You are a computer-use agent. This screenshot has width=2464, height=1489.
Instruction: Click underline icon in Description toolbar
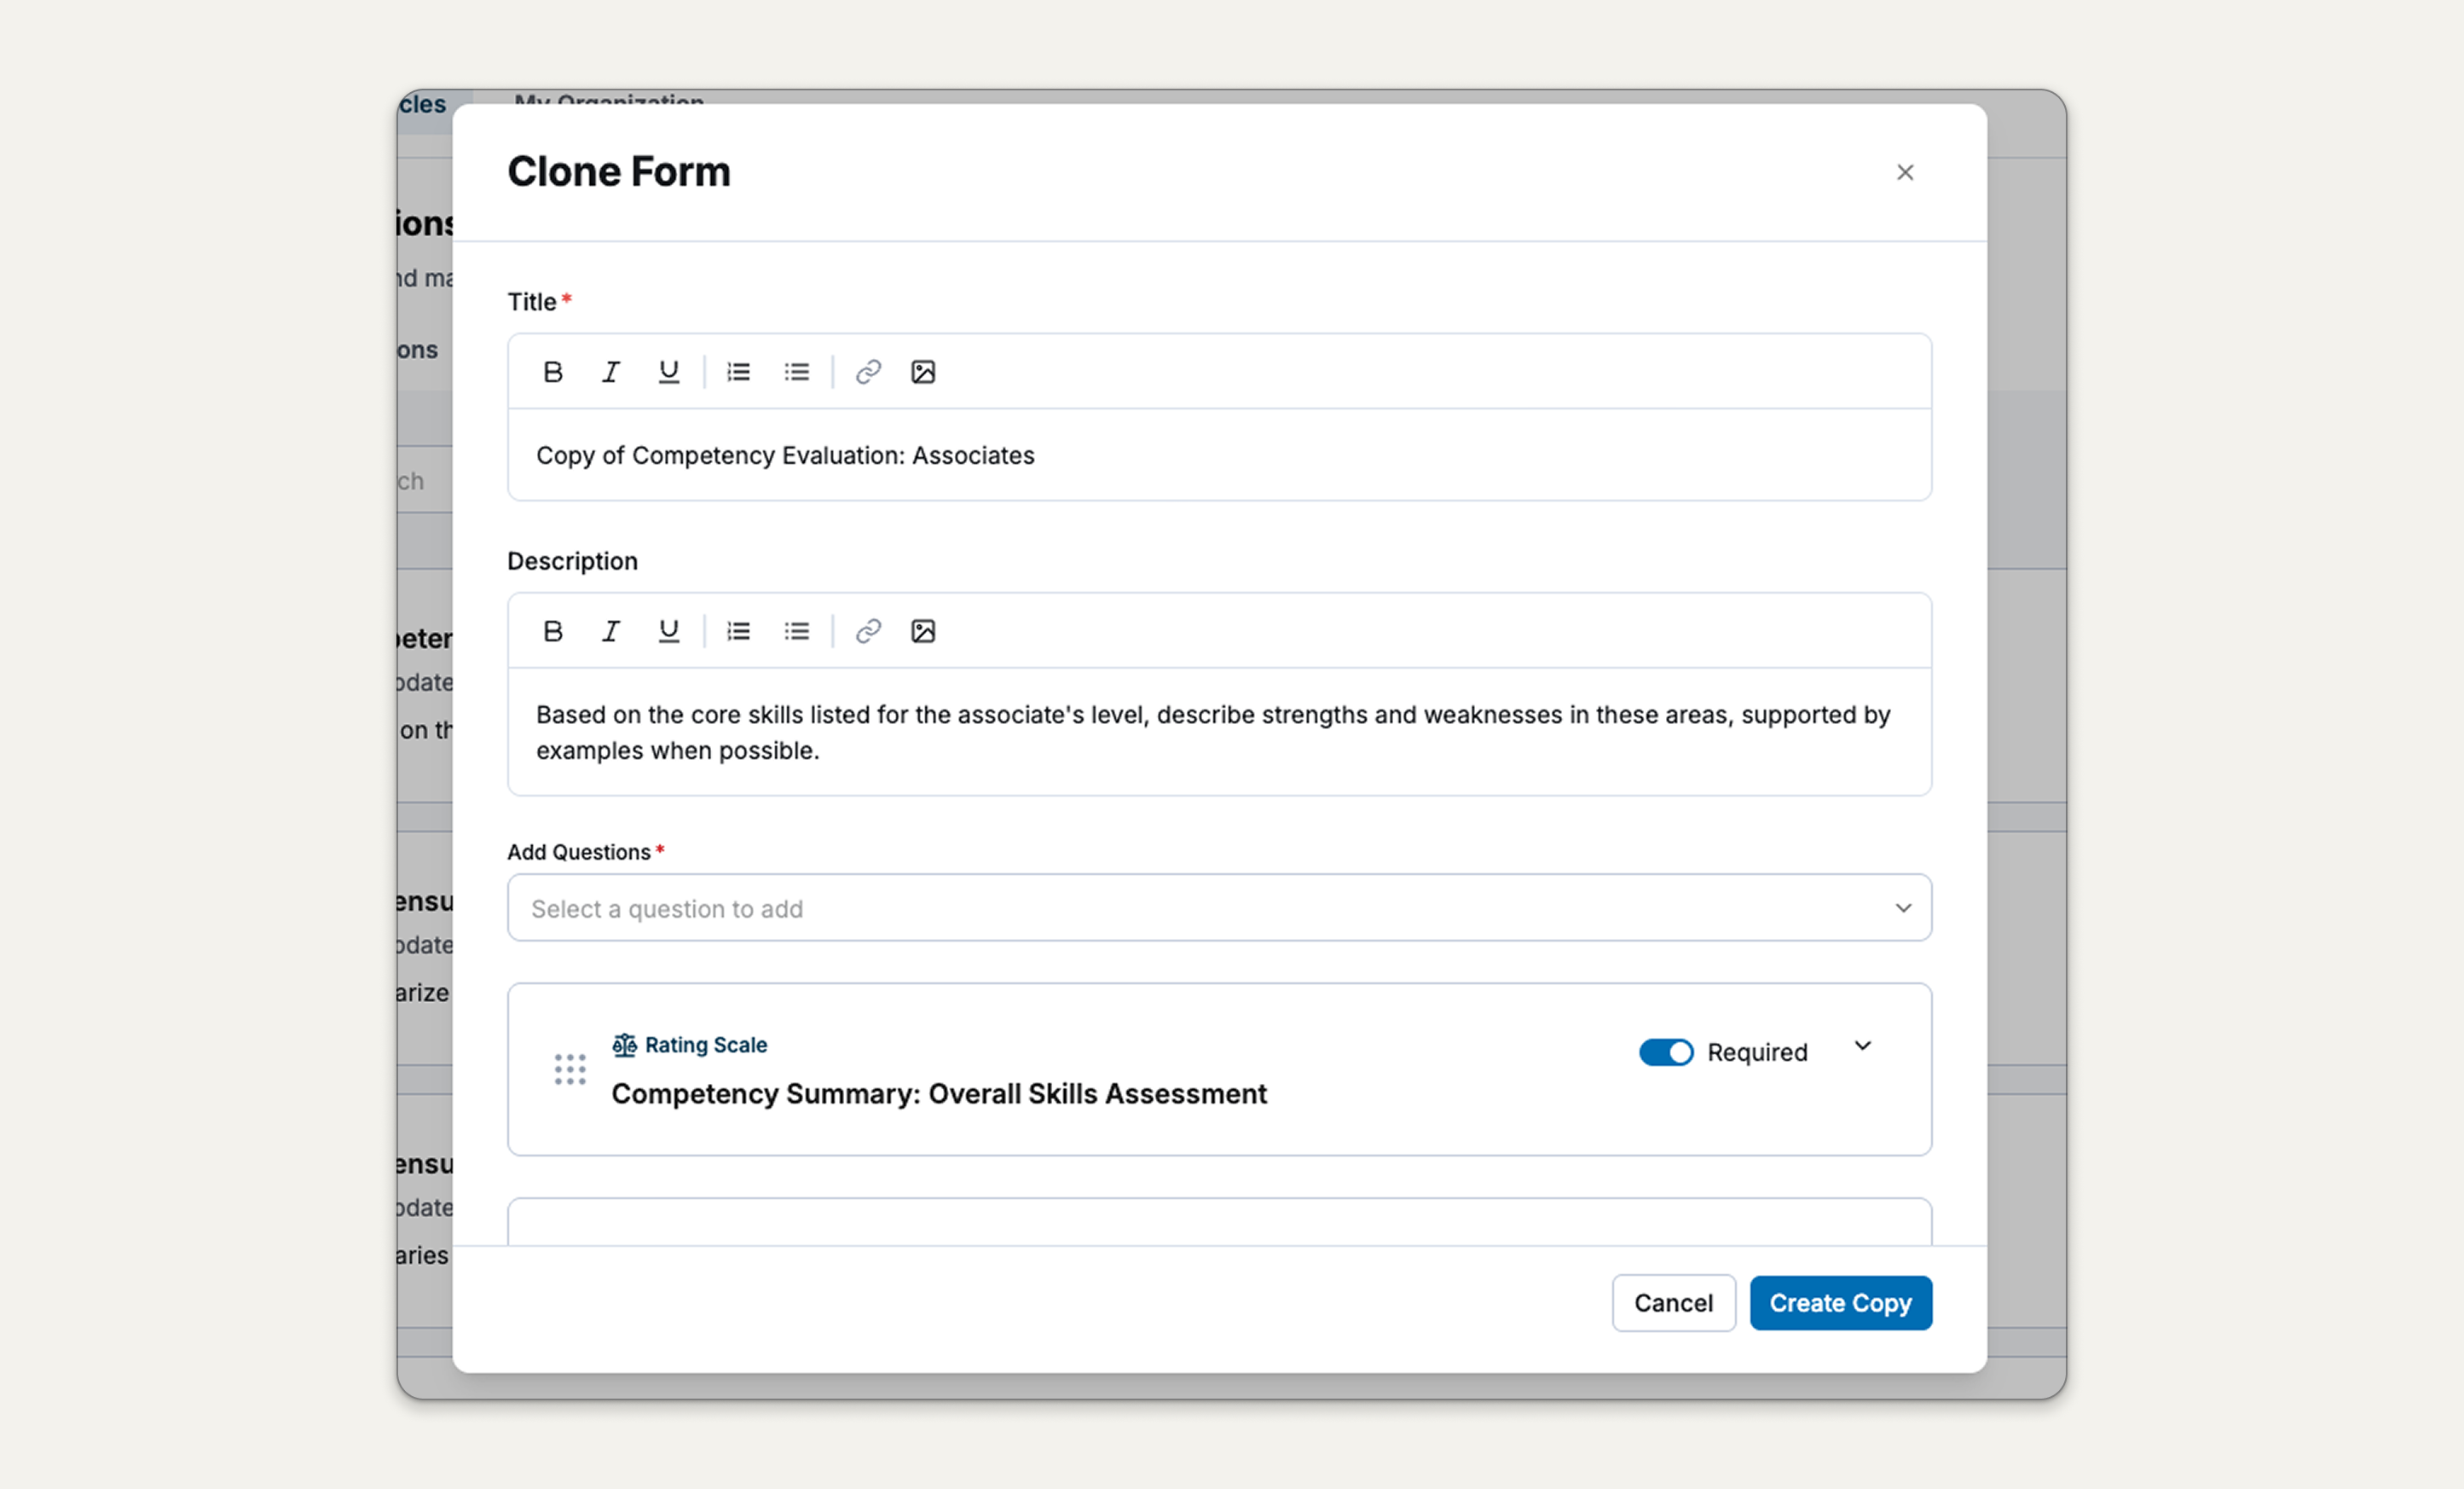(669, 631)
